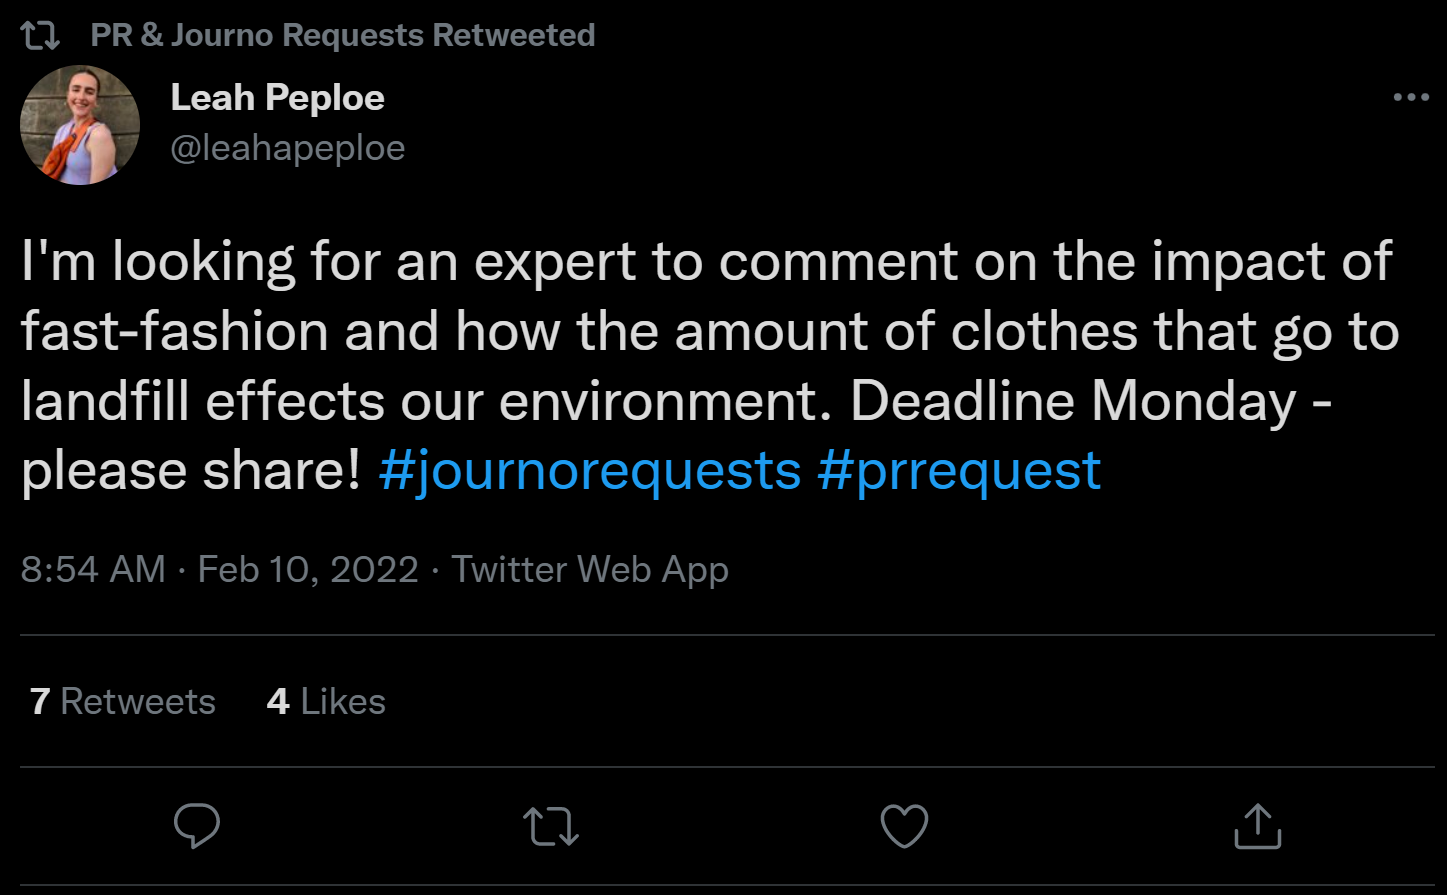This screenshot has width=1447, height=895.
Task: View the 7 Retweets list
Action: [x=119, y=701]
